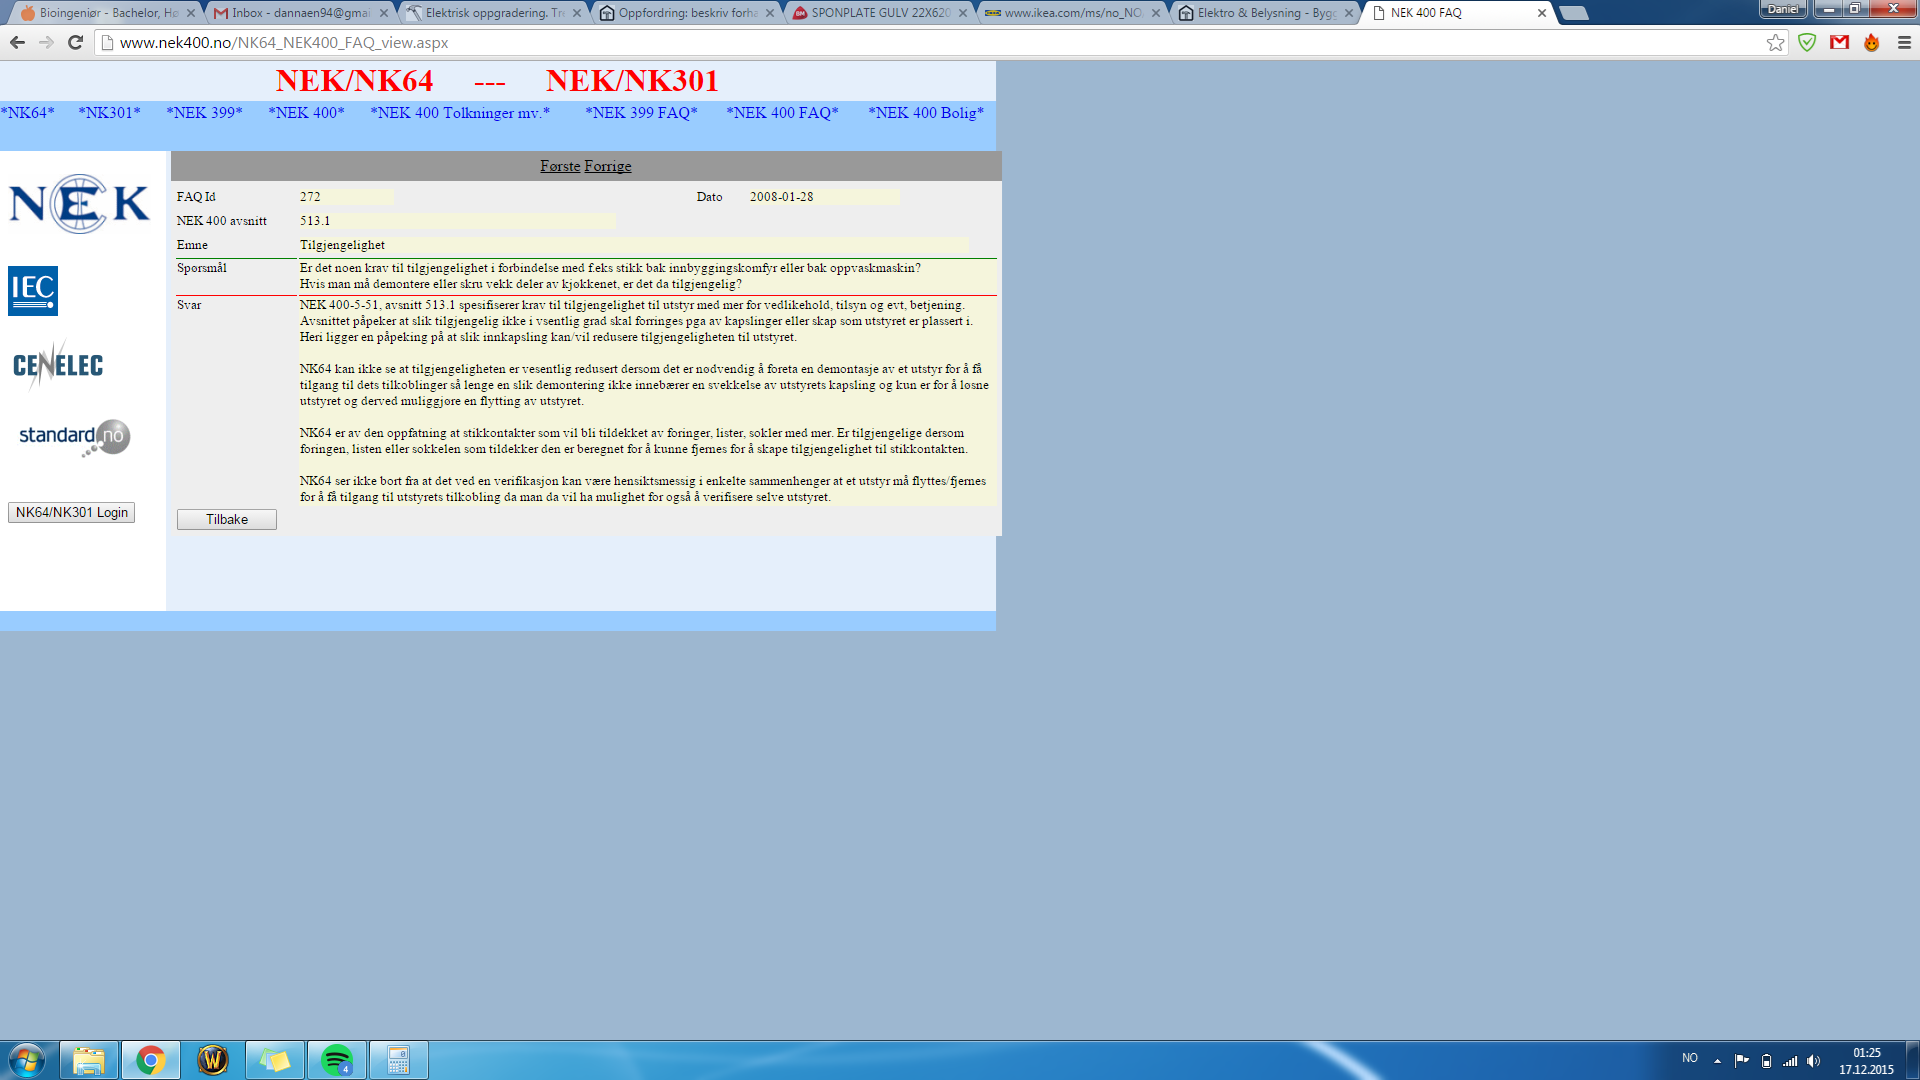
Task: Click the standard.no logo
Action: [x=74, y=437]
